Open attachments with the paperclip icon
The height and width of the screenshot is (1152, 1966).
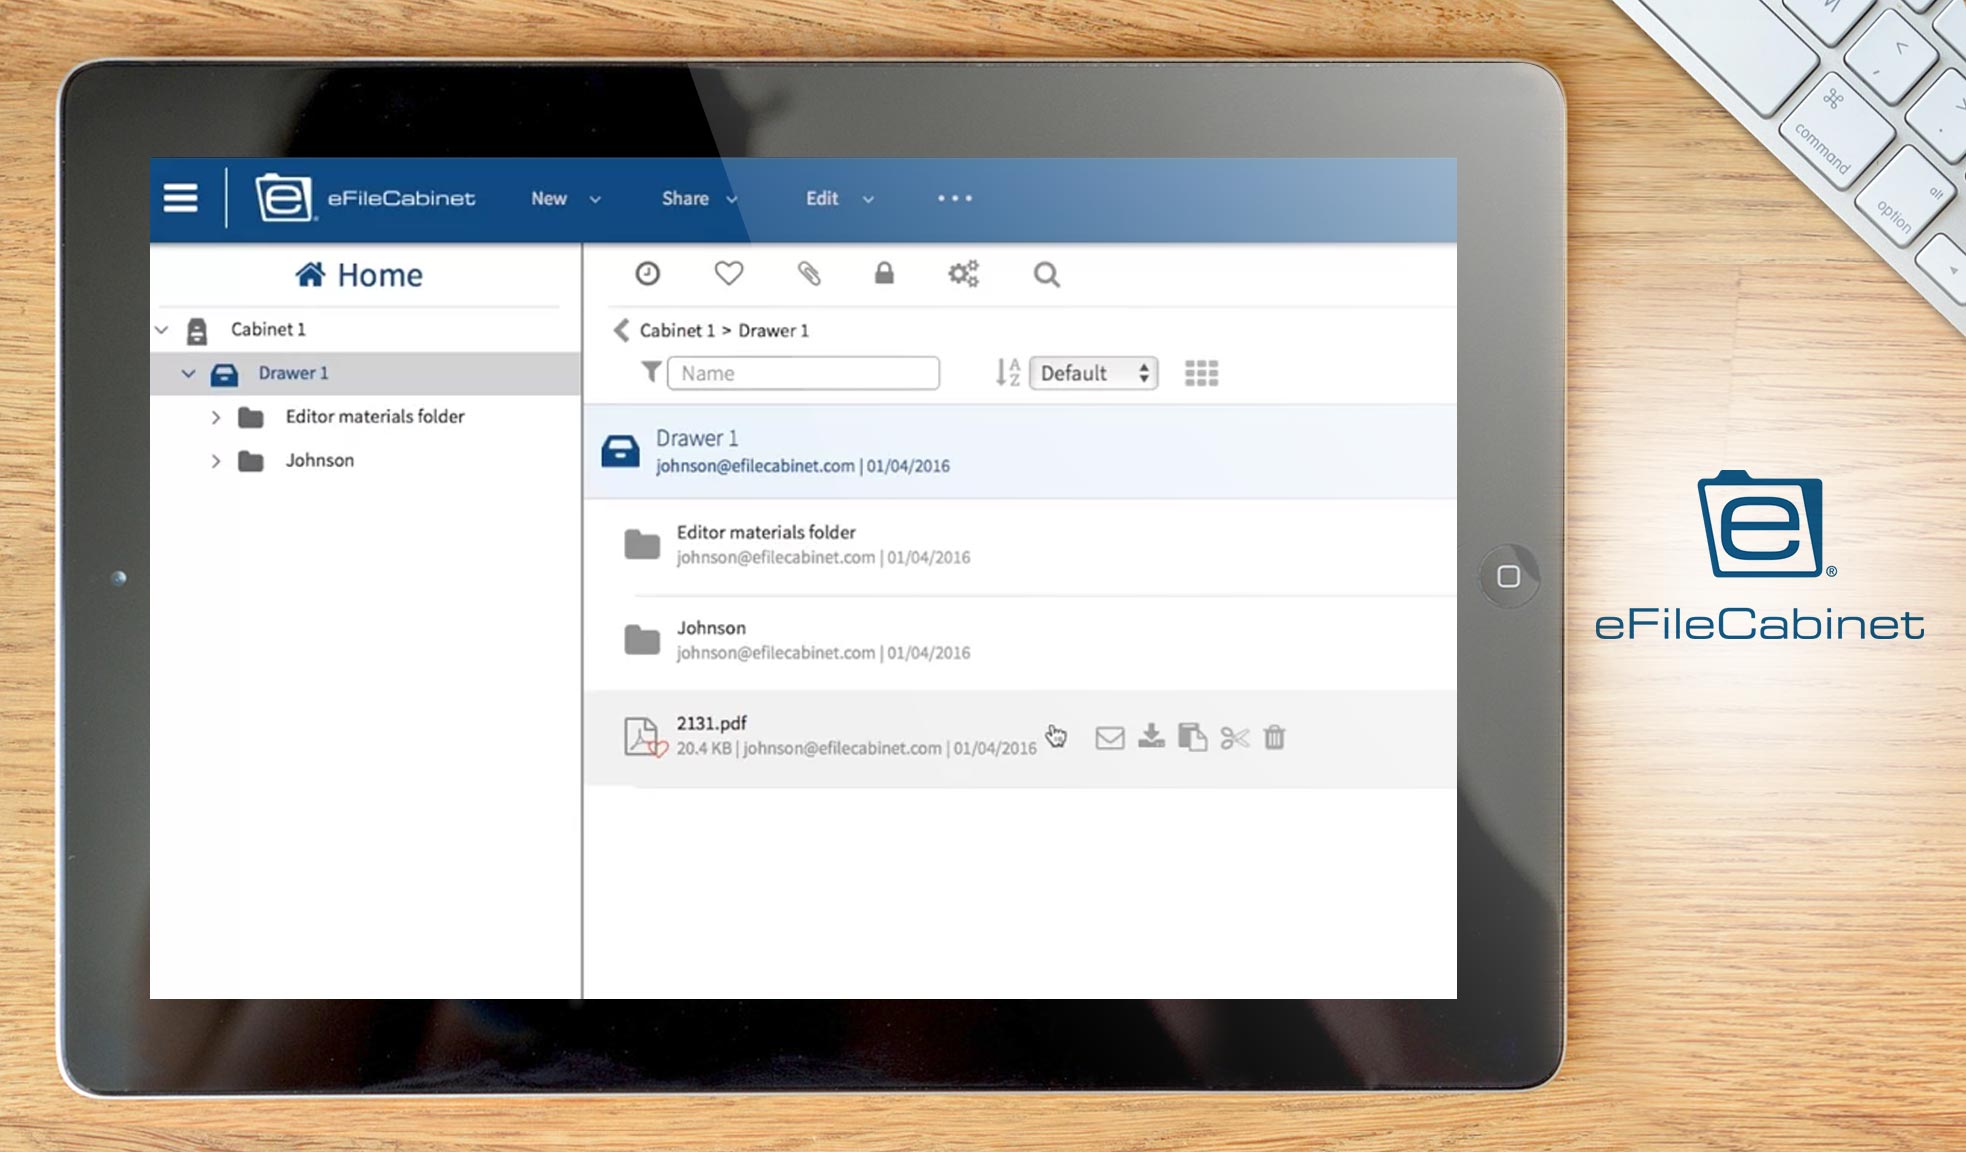pyautogui.click(x=810, y=274)
